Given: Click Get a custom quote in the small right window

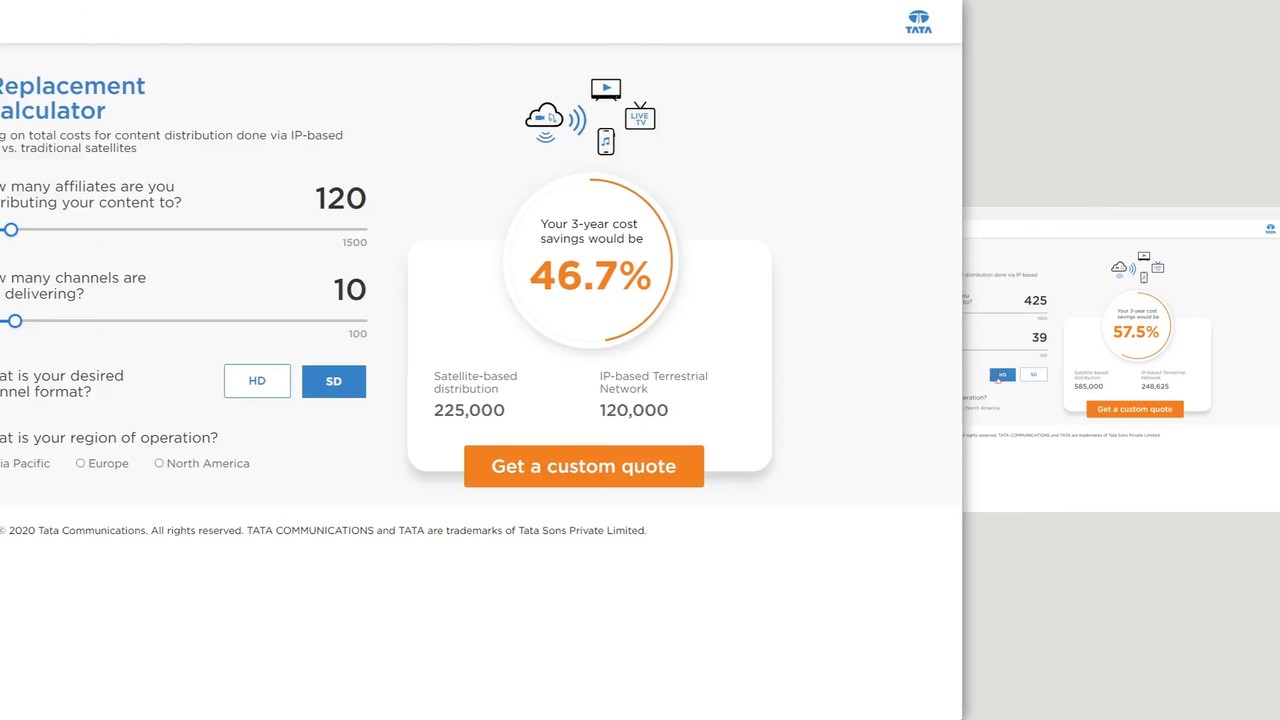Looking at the screenshot, I should (x=1135, y=409).
